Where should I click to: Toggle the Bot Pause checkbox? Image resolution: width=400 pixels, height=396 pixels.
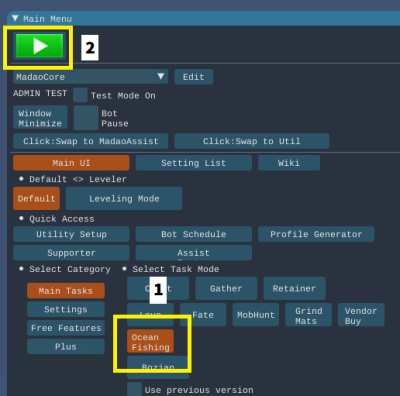[86, 118]
